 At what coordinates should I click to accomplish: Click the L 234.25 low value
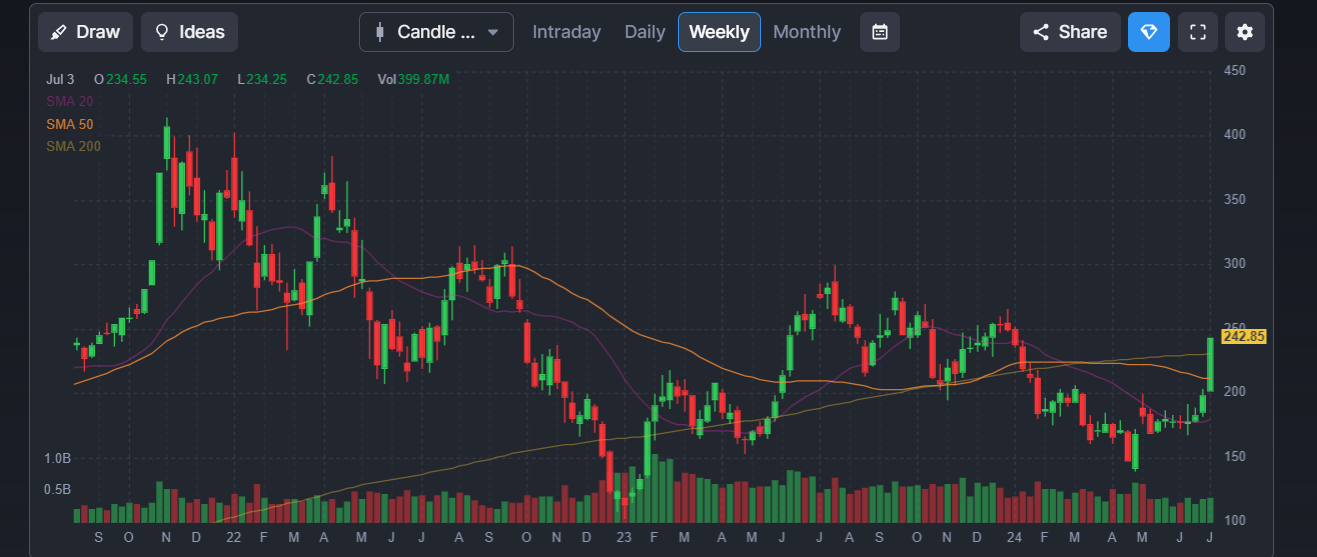tap(262, 79)
